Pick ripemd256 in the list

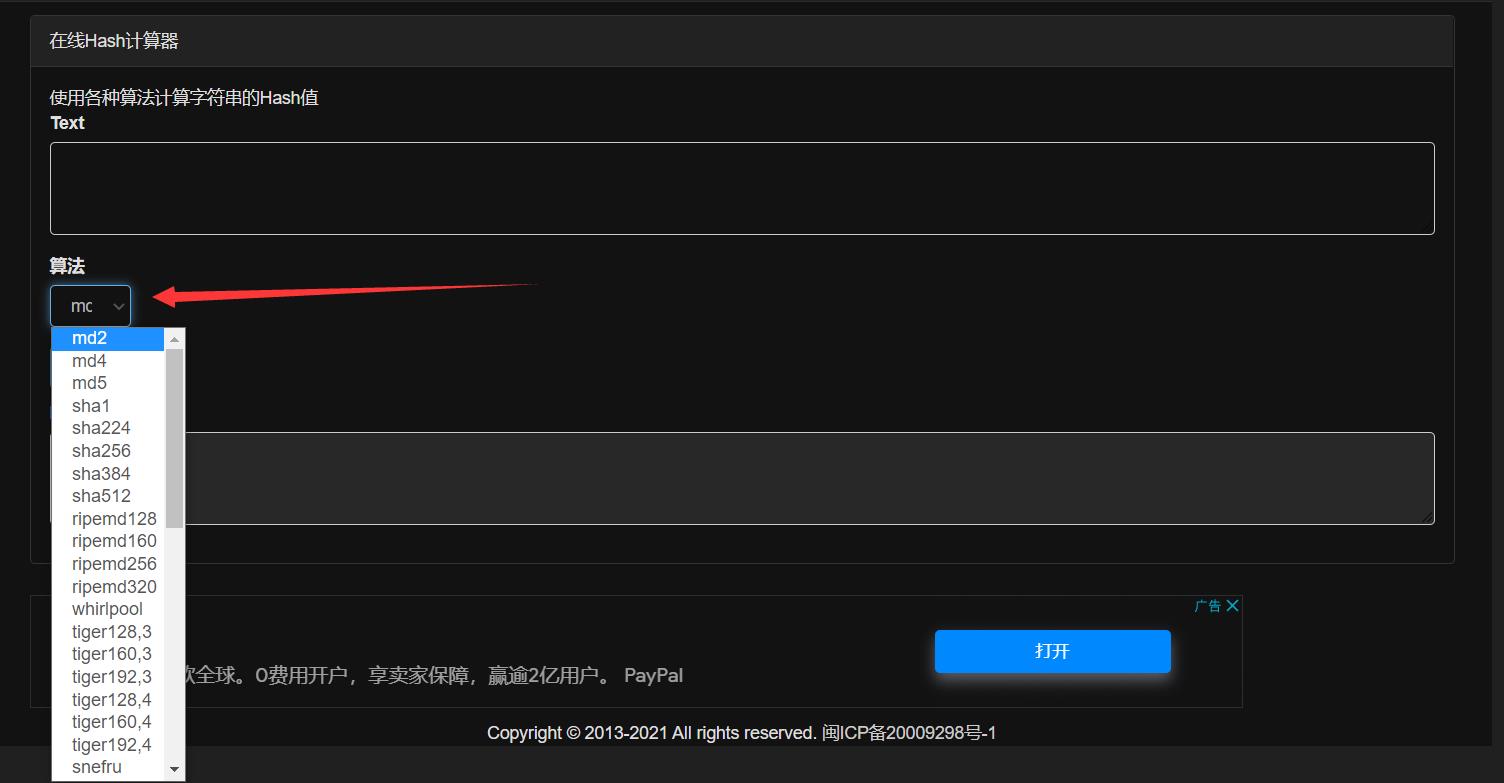(x=108, y=564)
